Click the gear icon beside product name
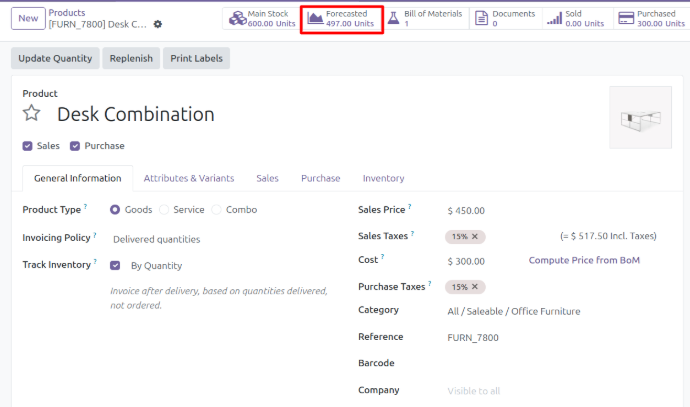Screen dimensions: 690x407 (x=157, y=24)
